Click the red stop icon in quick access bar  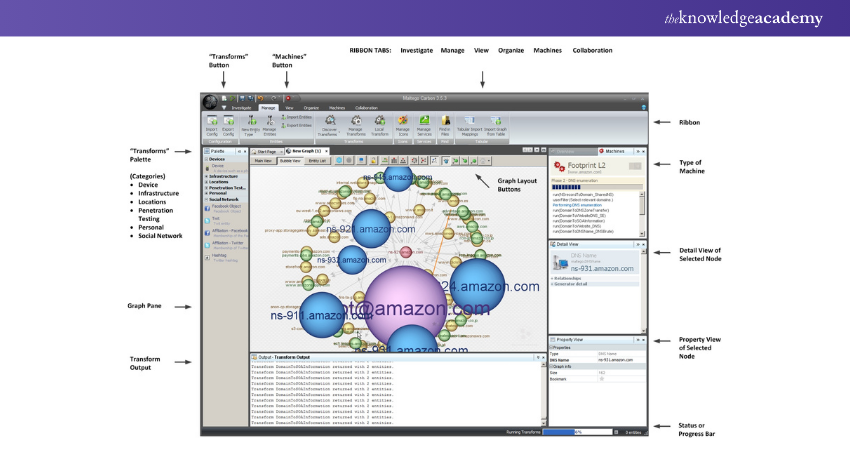(288, 99)
